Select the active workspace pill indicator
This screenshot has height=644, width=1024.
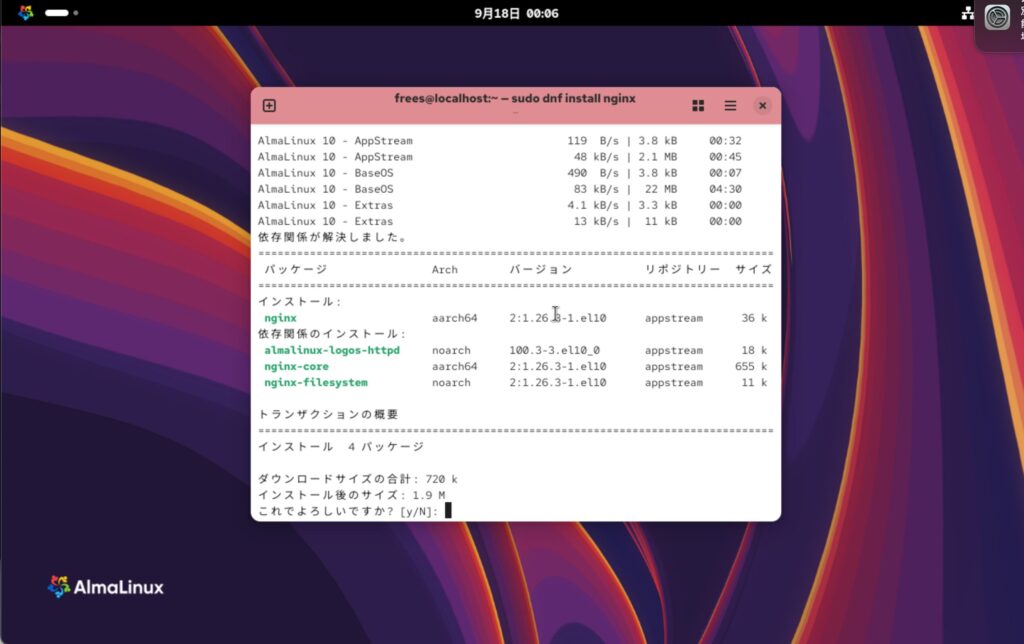57,13
